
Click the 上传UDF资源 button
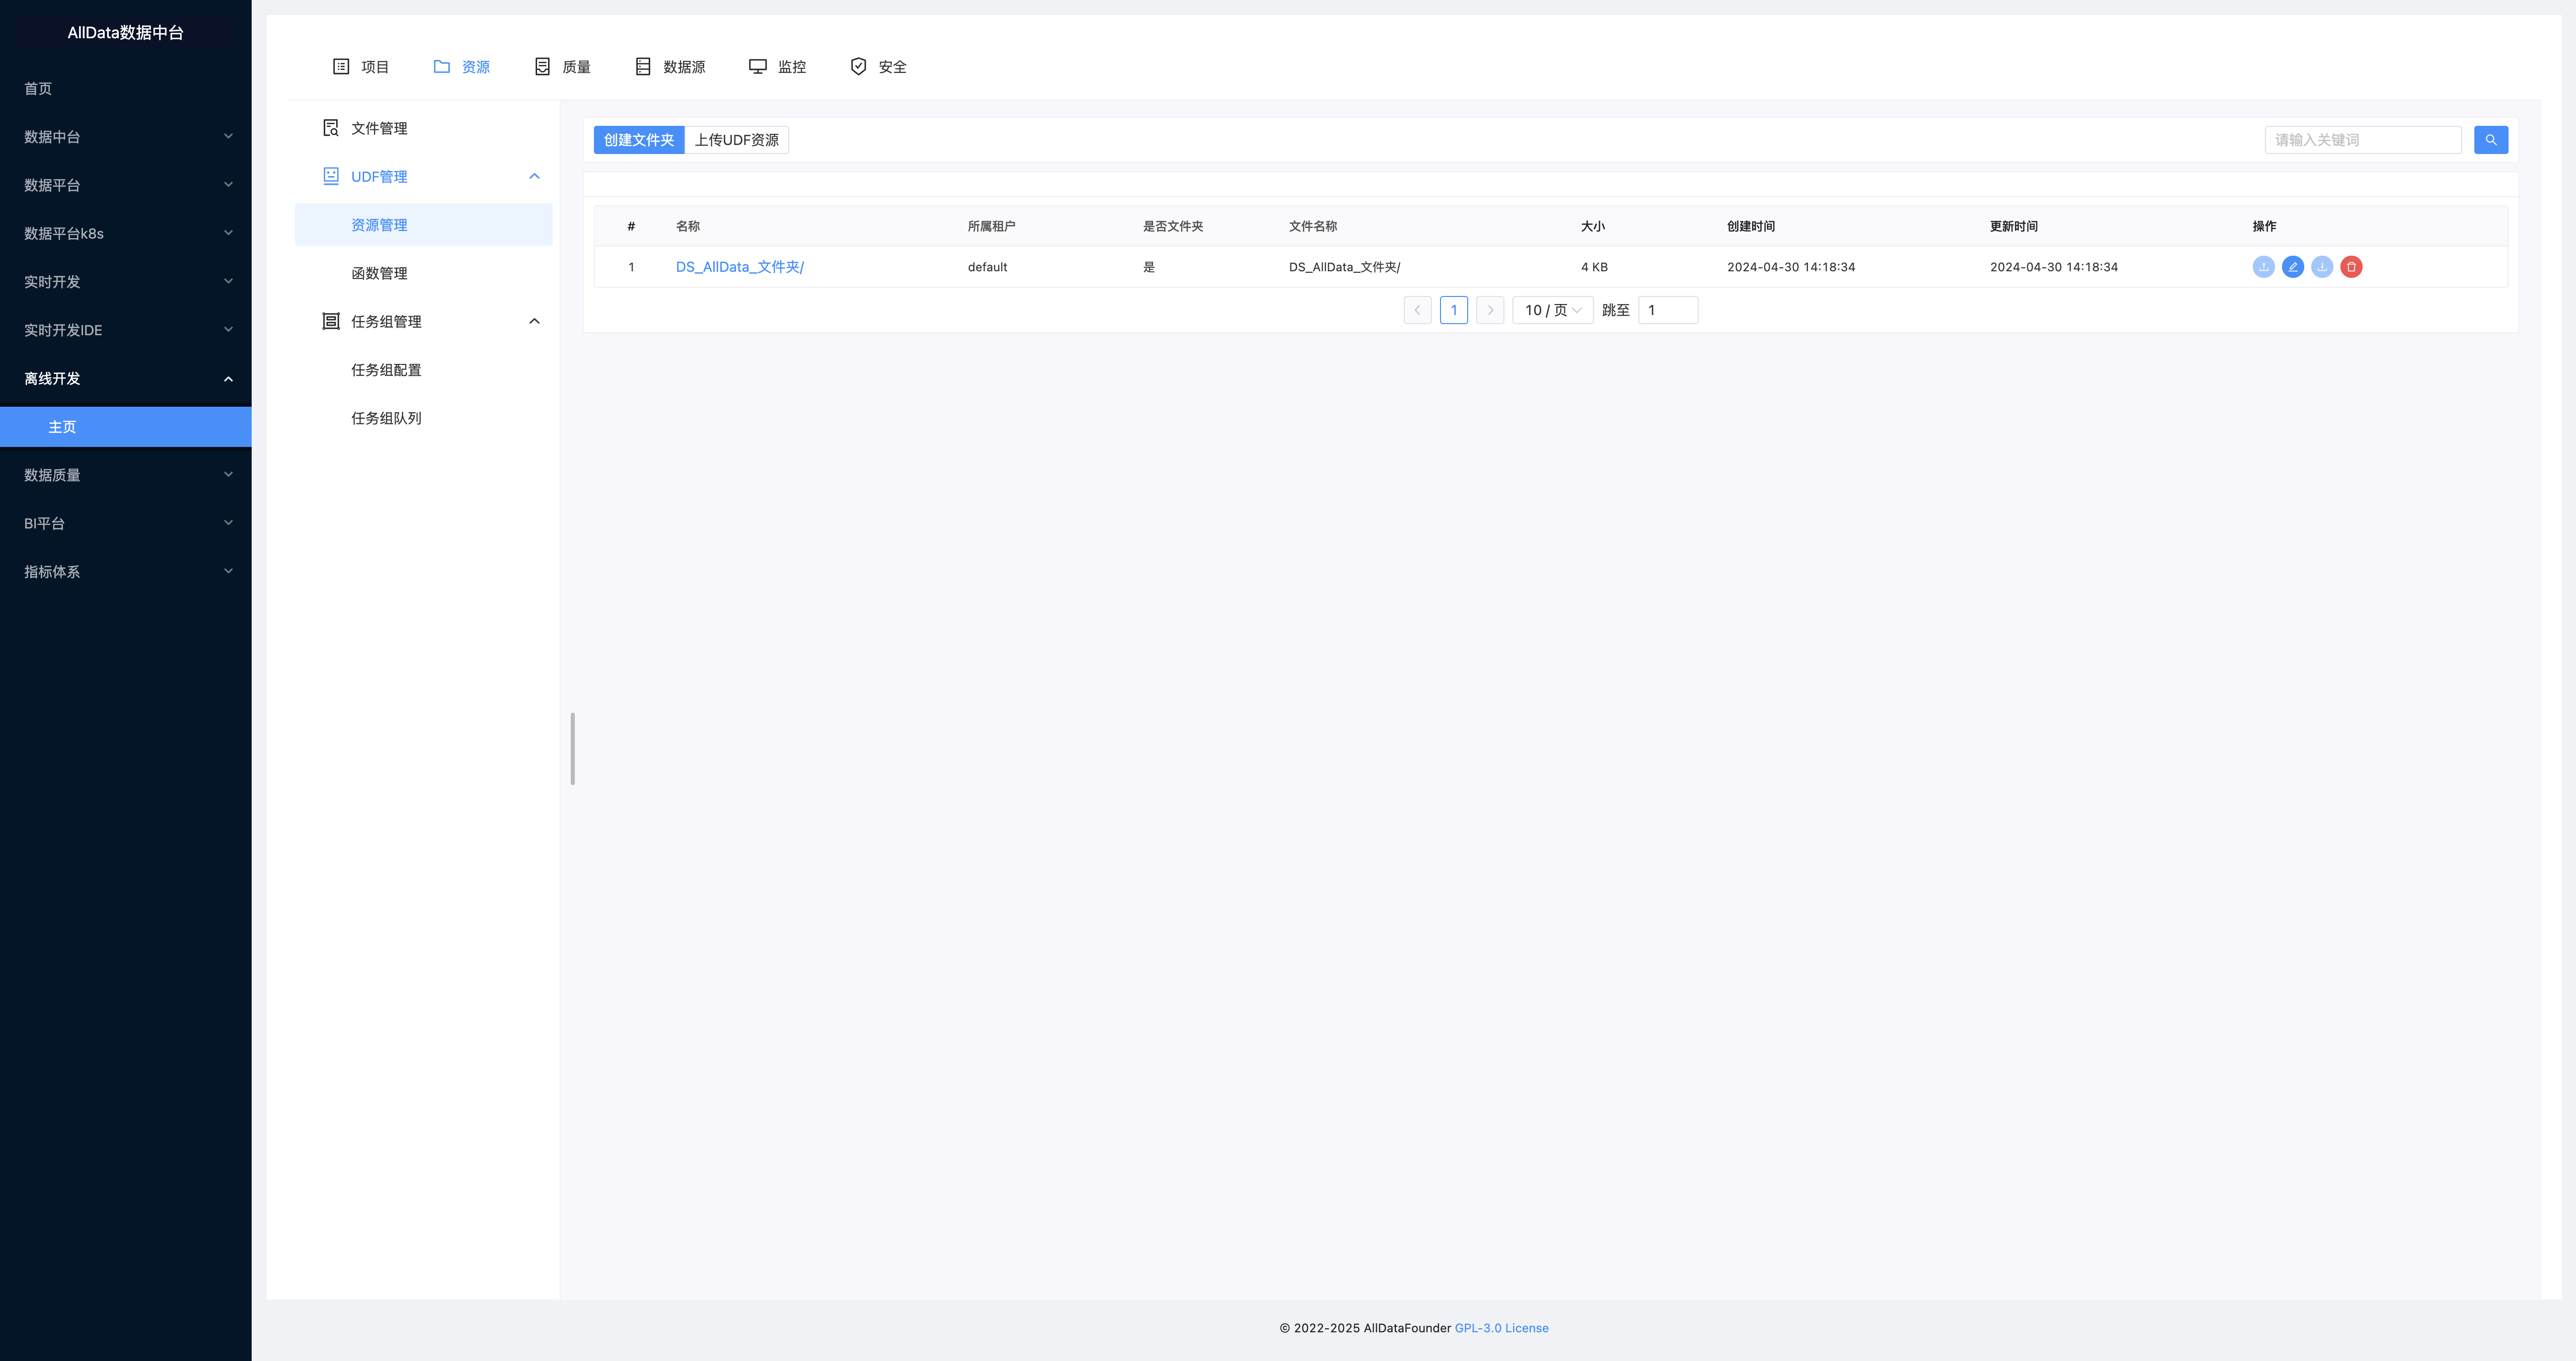click(x=737, y=140)
